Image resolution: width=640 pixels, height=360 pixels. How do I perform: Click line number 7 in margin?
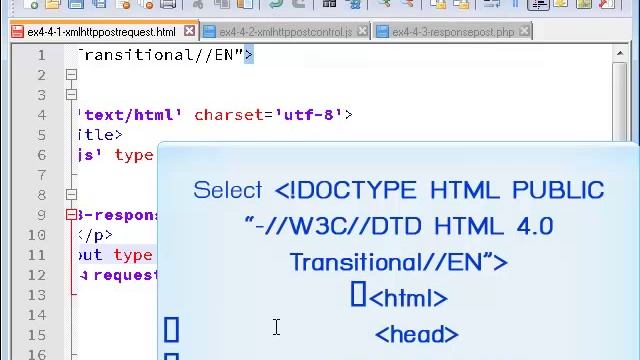click(x=42, y=175)
